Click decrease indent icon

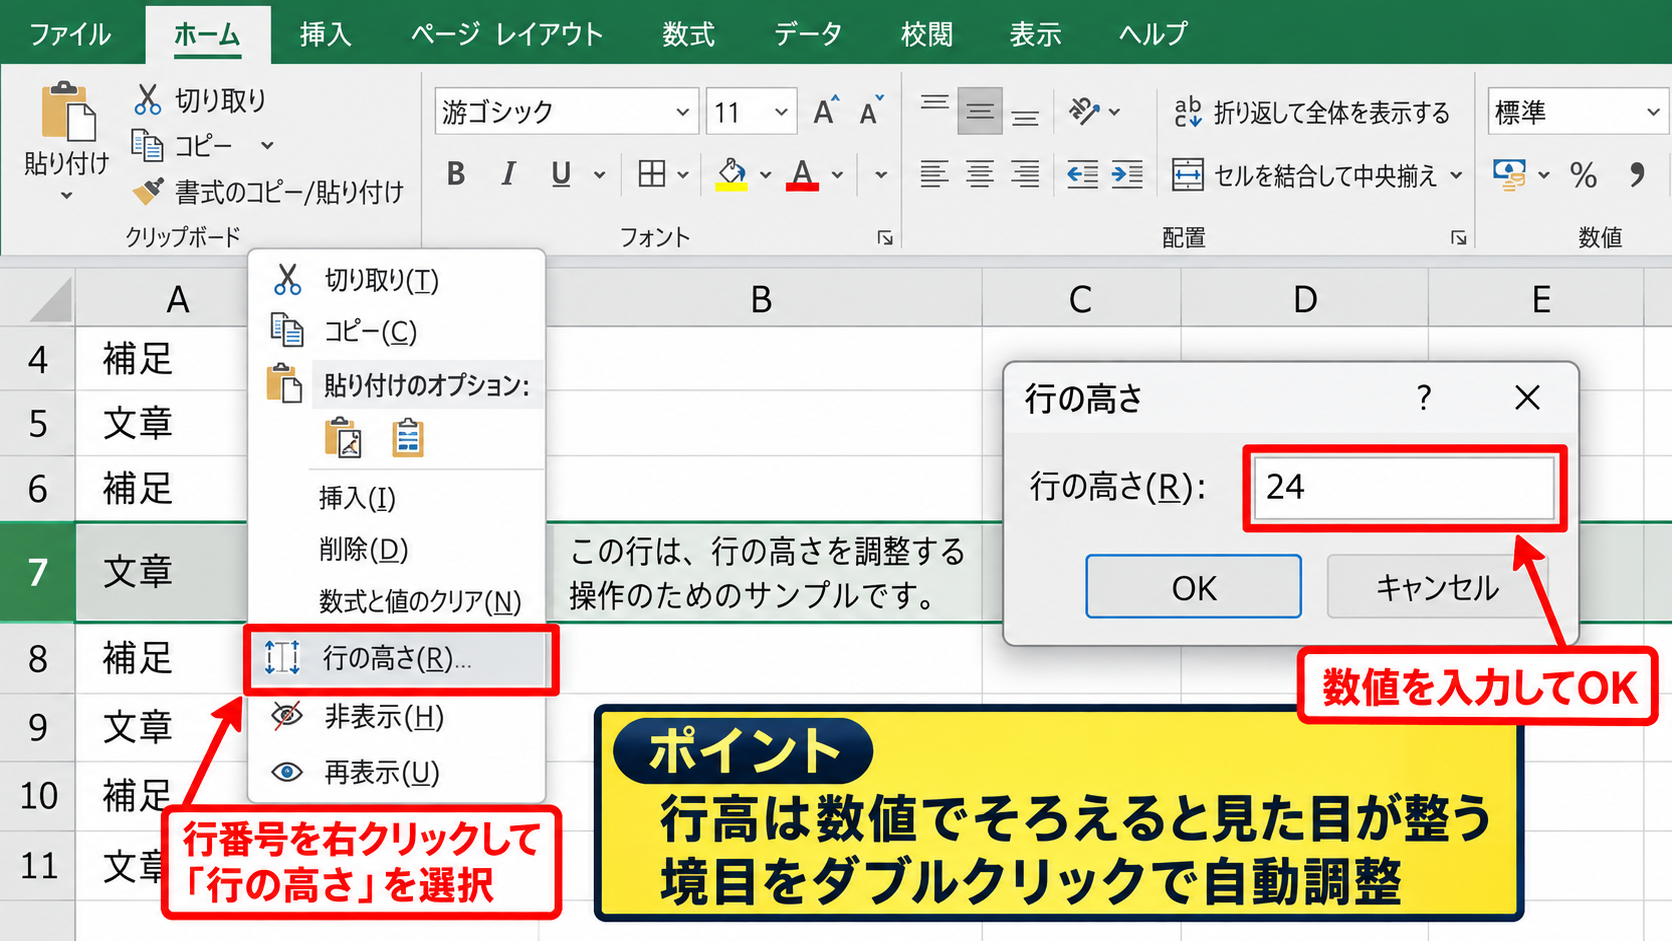point(1082,175)
